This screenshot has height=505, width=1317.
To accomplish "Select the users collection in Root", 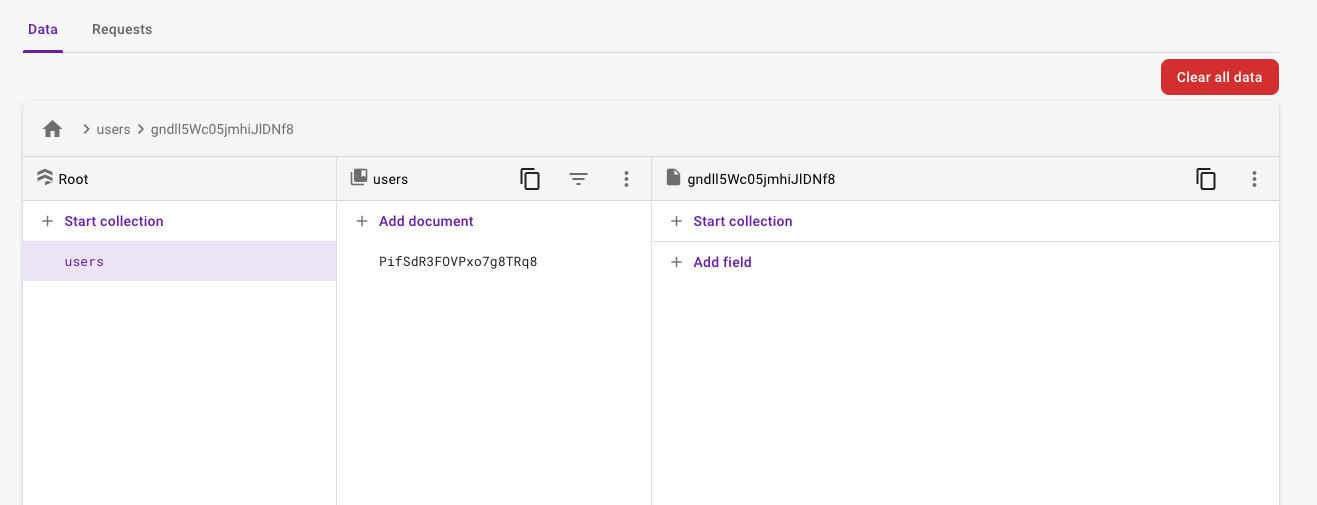I will pos(179,261).
